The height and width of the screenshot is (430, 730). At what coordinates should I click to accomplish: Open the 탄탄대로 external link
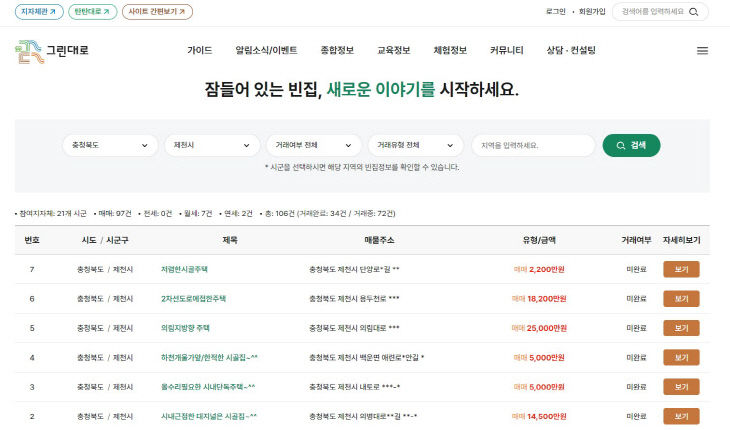92,12
